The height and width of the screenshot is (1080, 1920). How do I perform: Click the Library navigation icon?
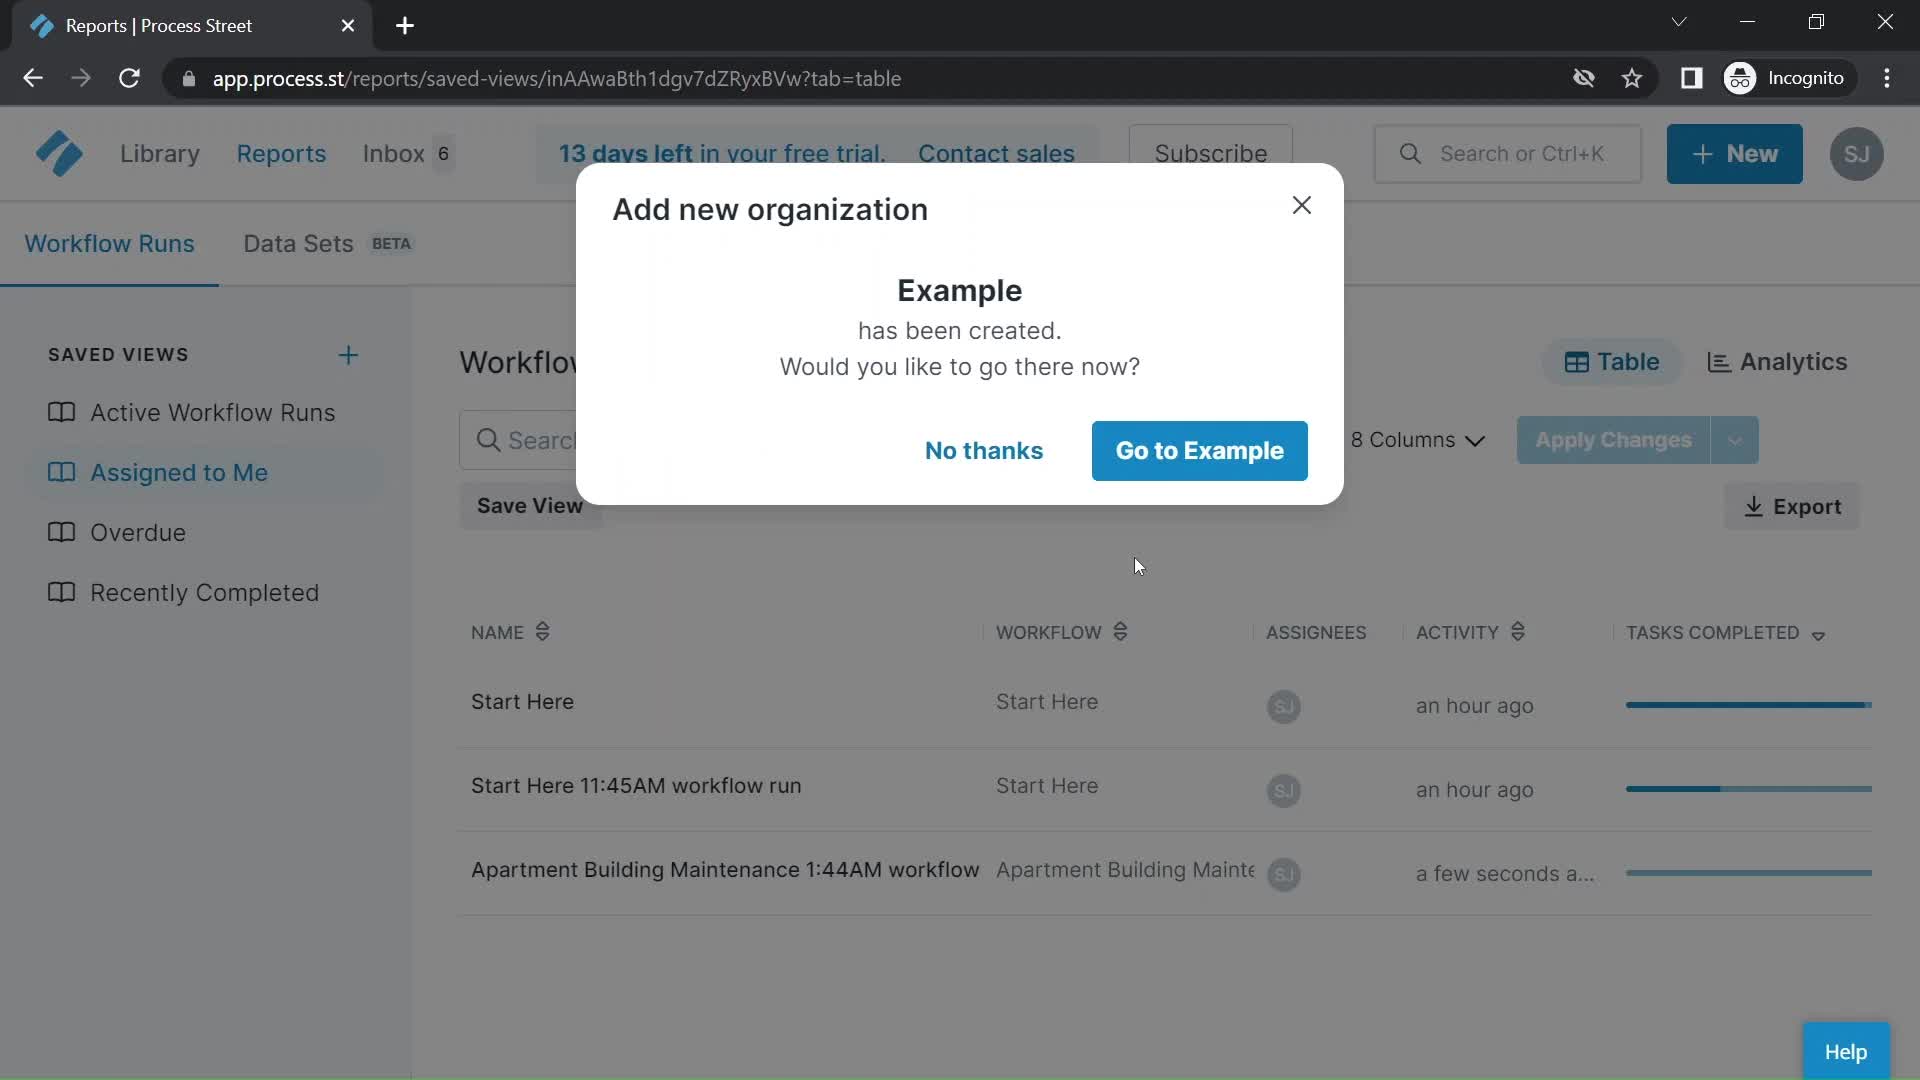tap(160, 153)
